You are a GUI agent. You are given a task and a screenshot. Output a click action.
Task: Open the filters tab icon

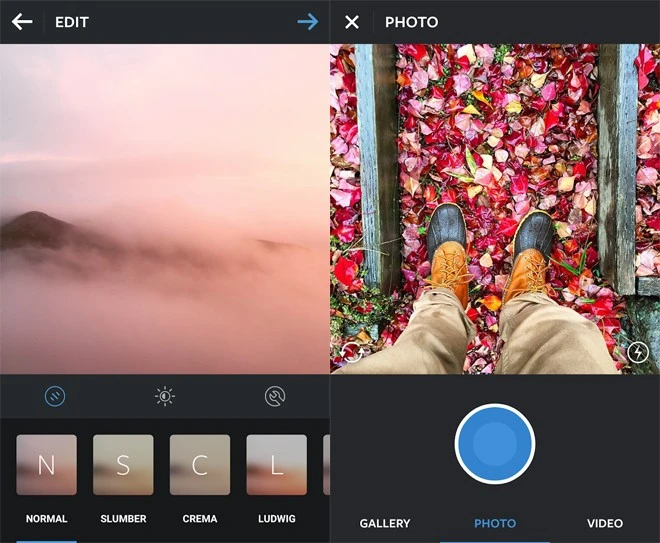(55, 396)
